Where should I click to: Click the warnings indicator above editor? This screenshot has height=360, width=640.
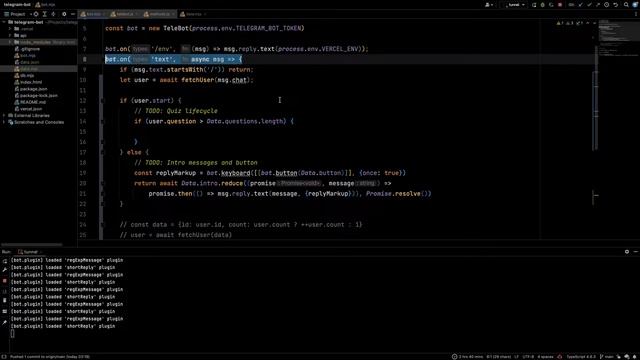tap(560, 23)
